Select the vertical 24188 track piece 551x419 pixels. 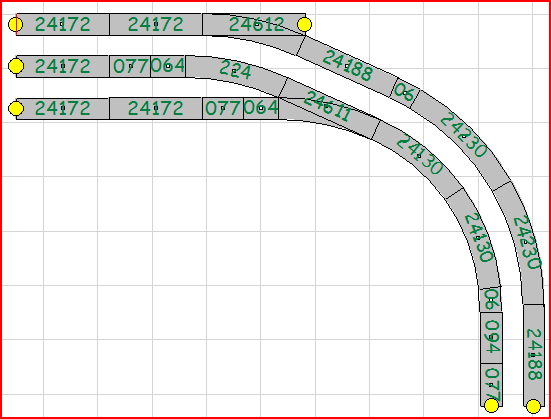[534, 355]
